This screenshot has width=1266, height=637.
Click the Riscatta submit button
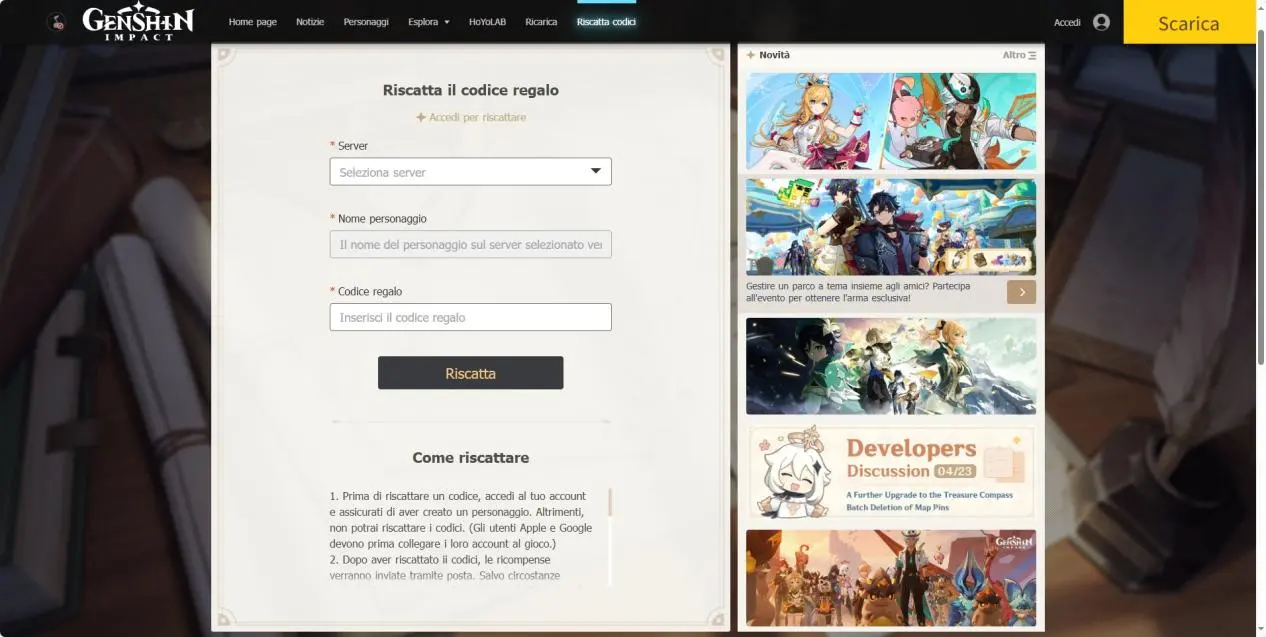(470, 373)
